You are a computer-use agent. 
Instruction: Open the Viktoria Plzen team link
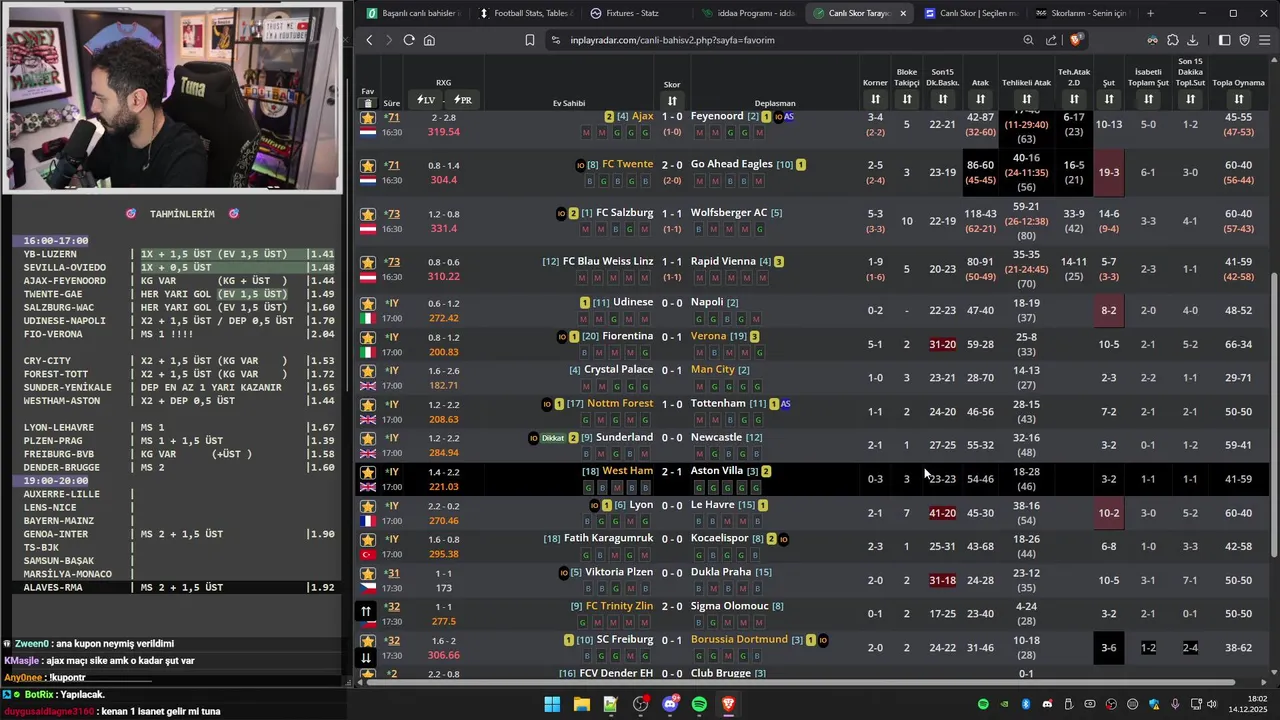coord(619,572)
